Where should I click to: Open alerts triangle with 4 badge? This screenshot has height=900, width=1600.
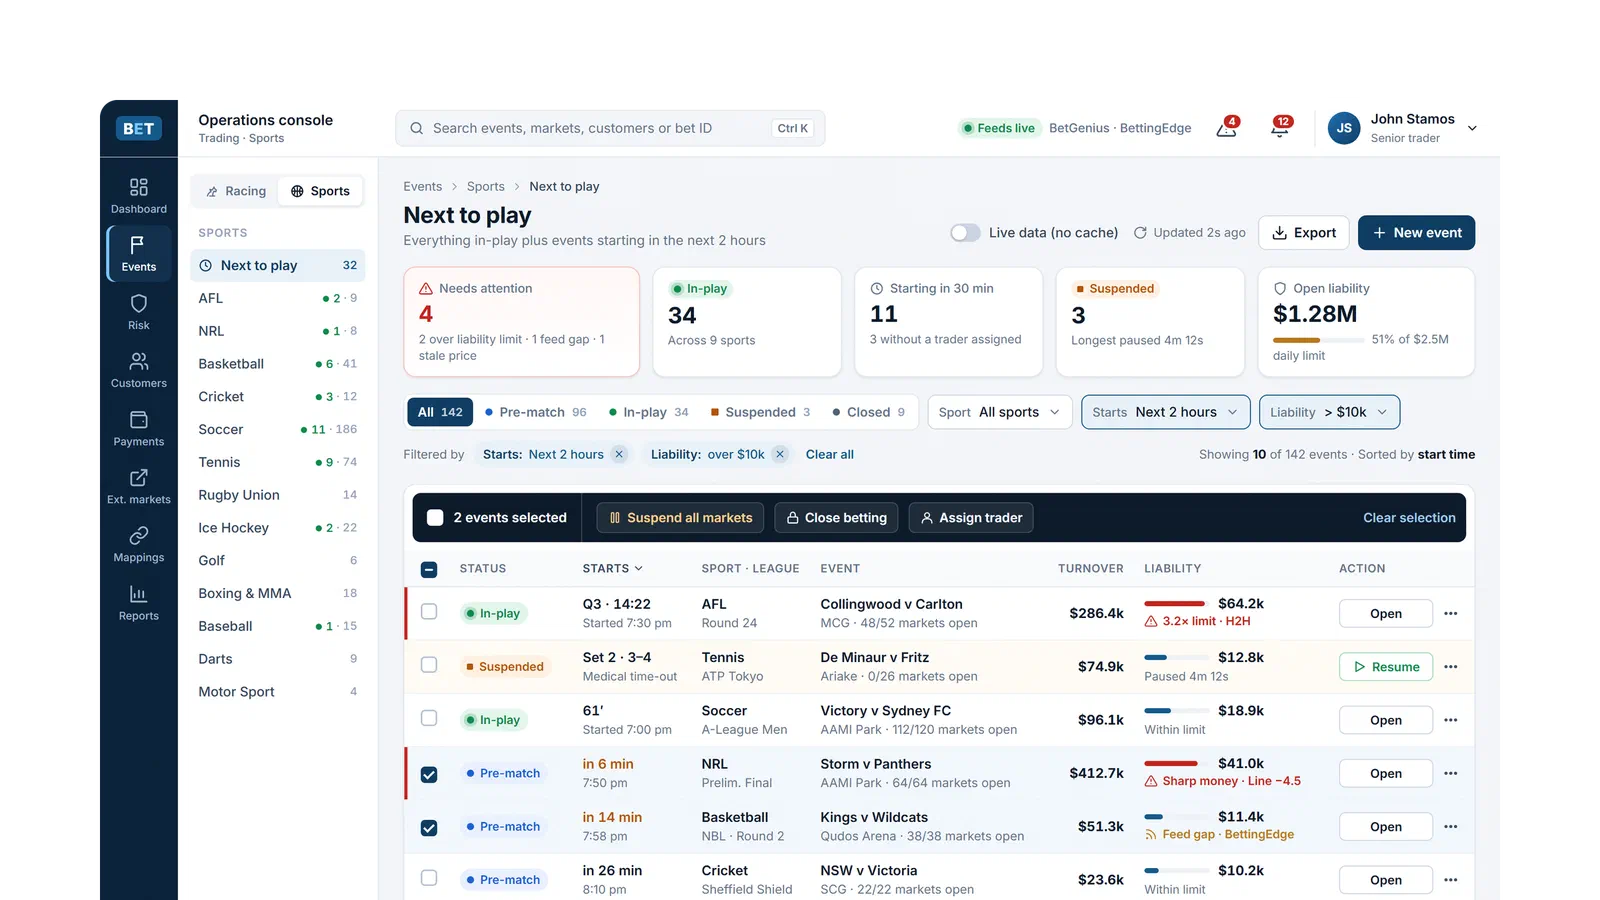(x=1227, y=128)
